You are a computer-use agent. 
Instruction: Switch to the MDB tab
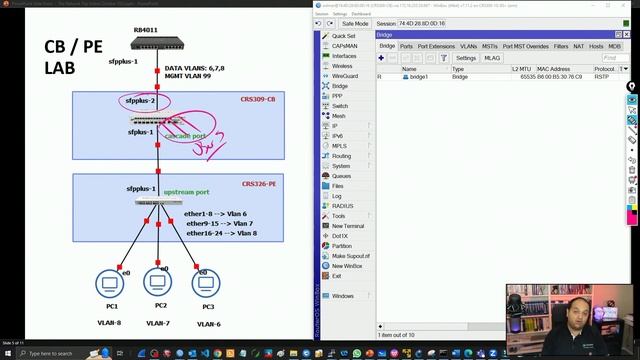coord(614,47)
